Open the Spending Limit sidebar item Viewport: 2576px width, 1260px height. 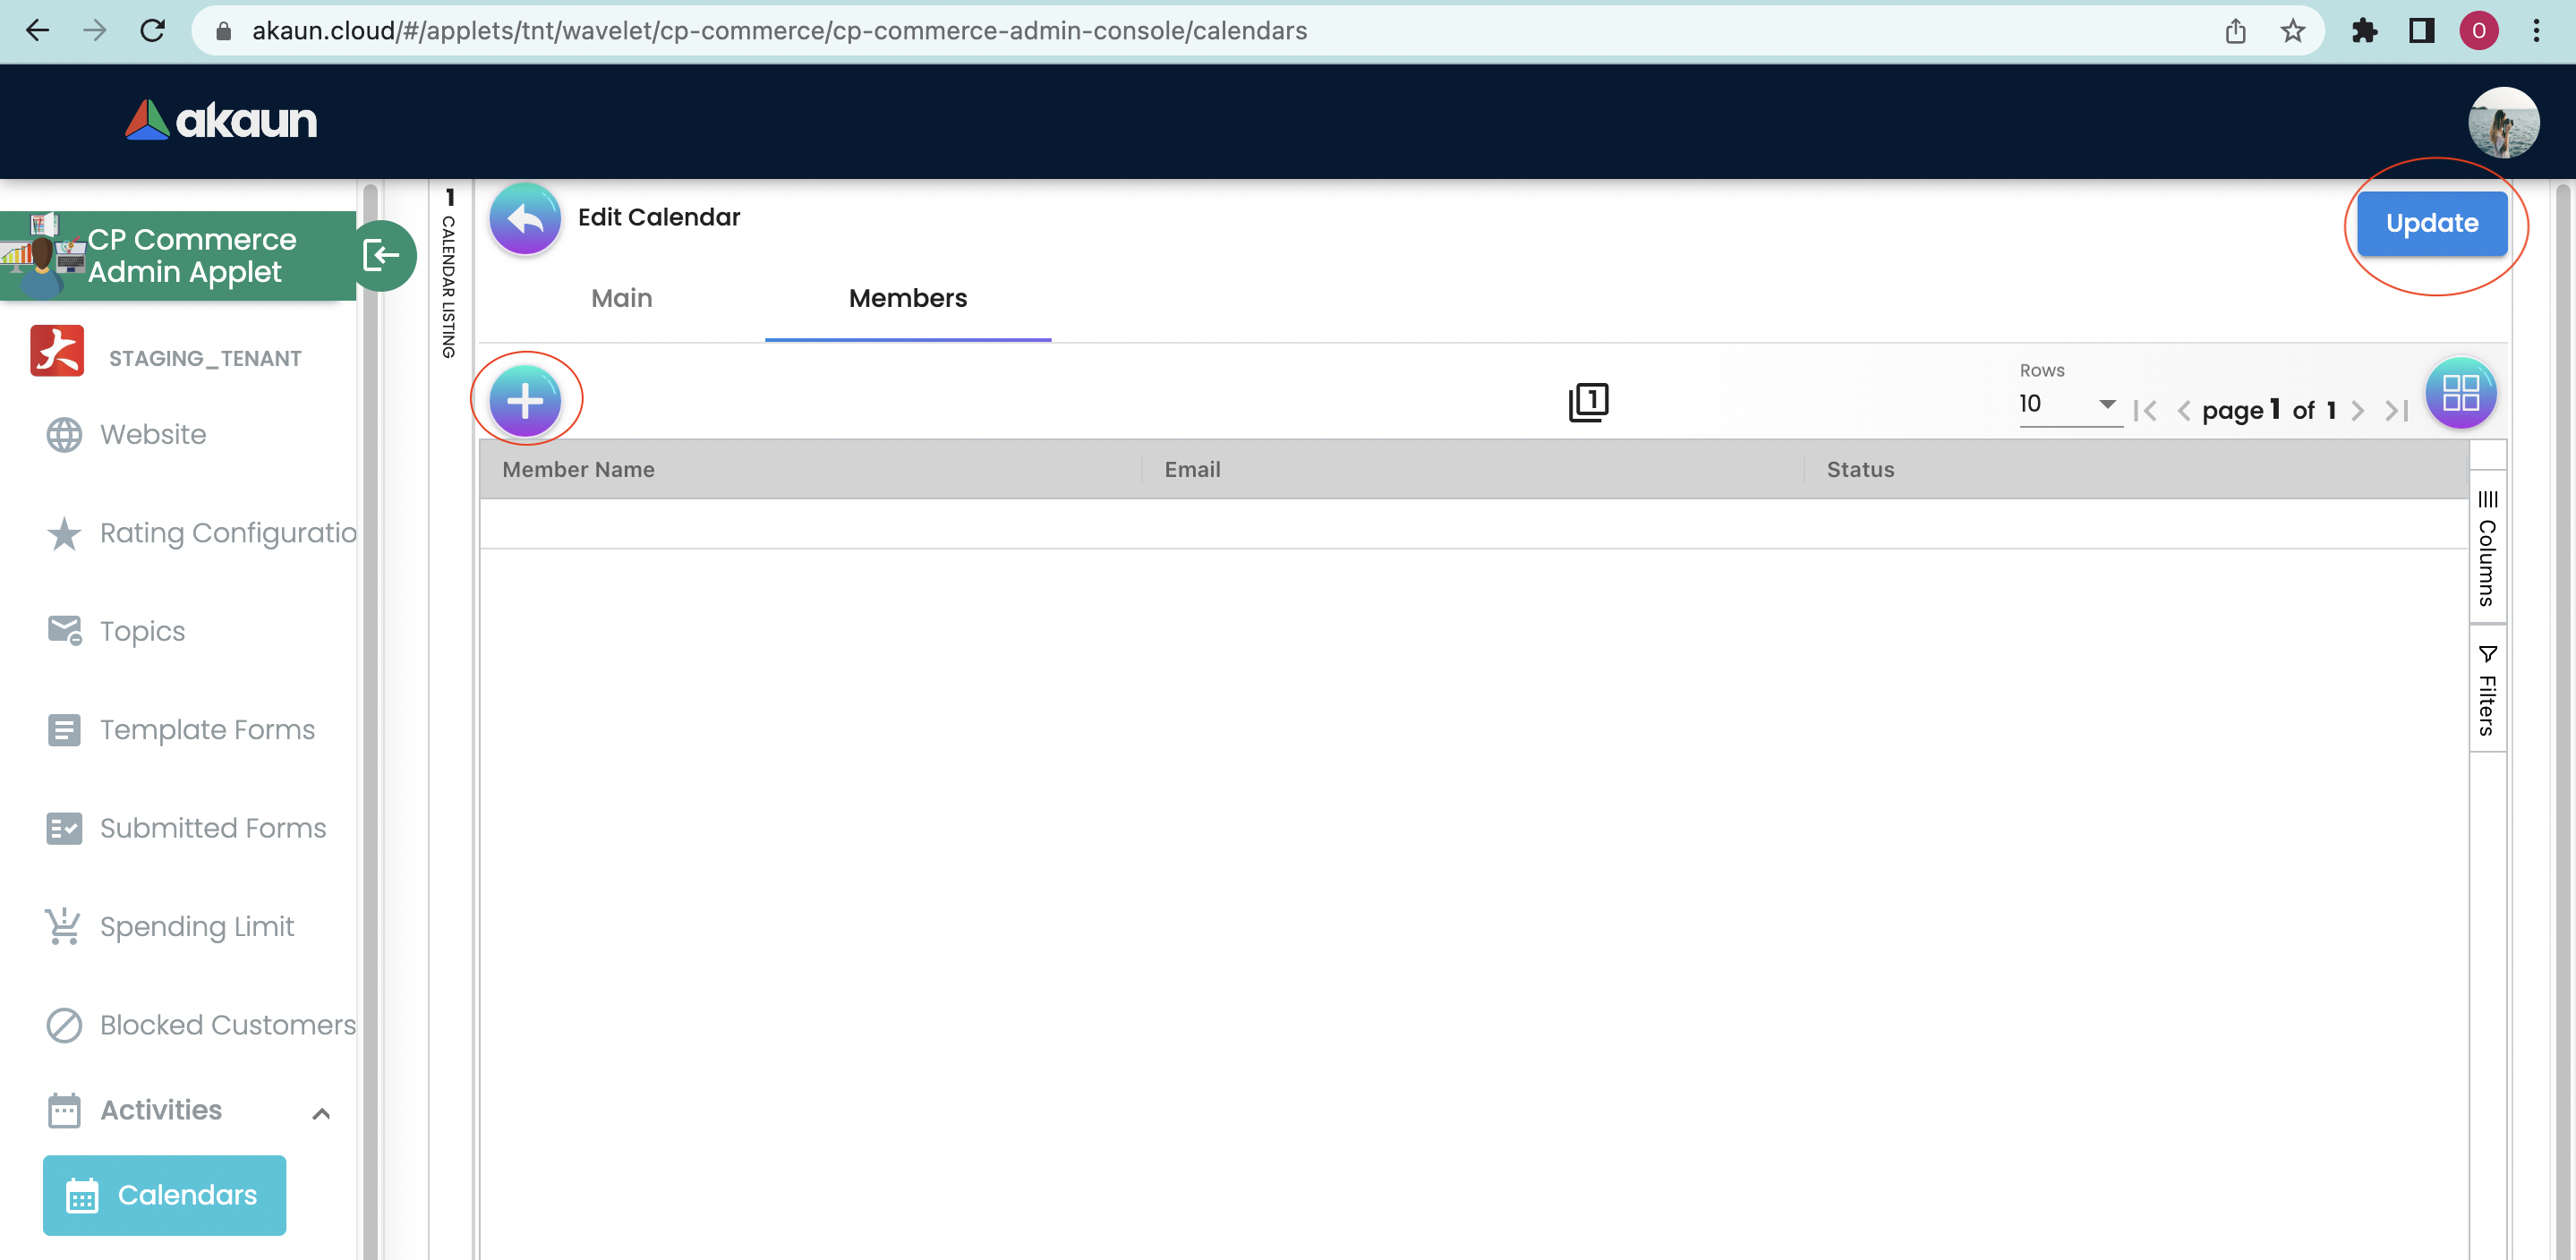tap(197, 926)
